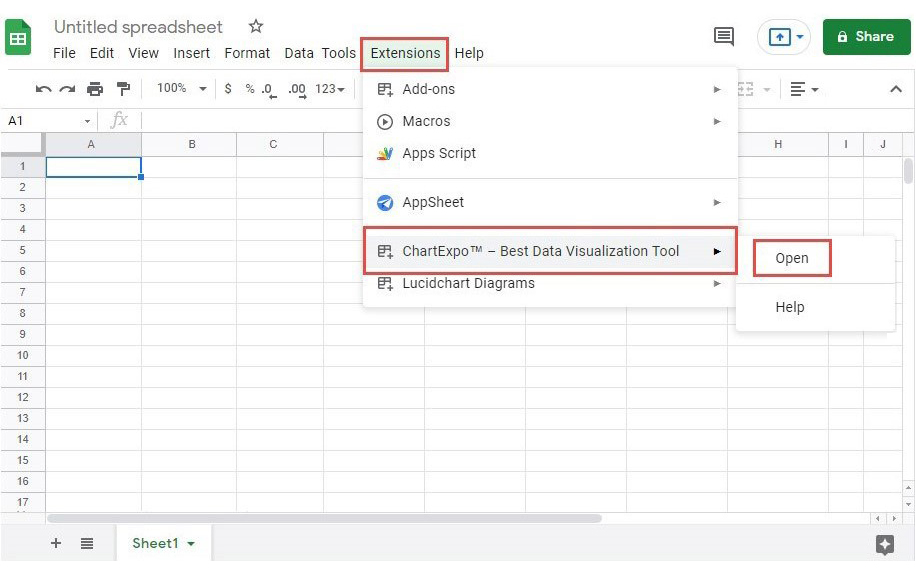Click the select all corner box
This screenshot has height=574, width=916.
[23, 144]
